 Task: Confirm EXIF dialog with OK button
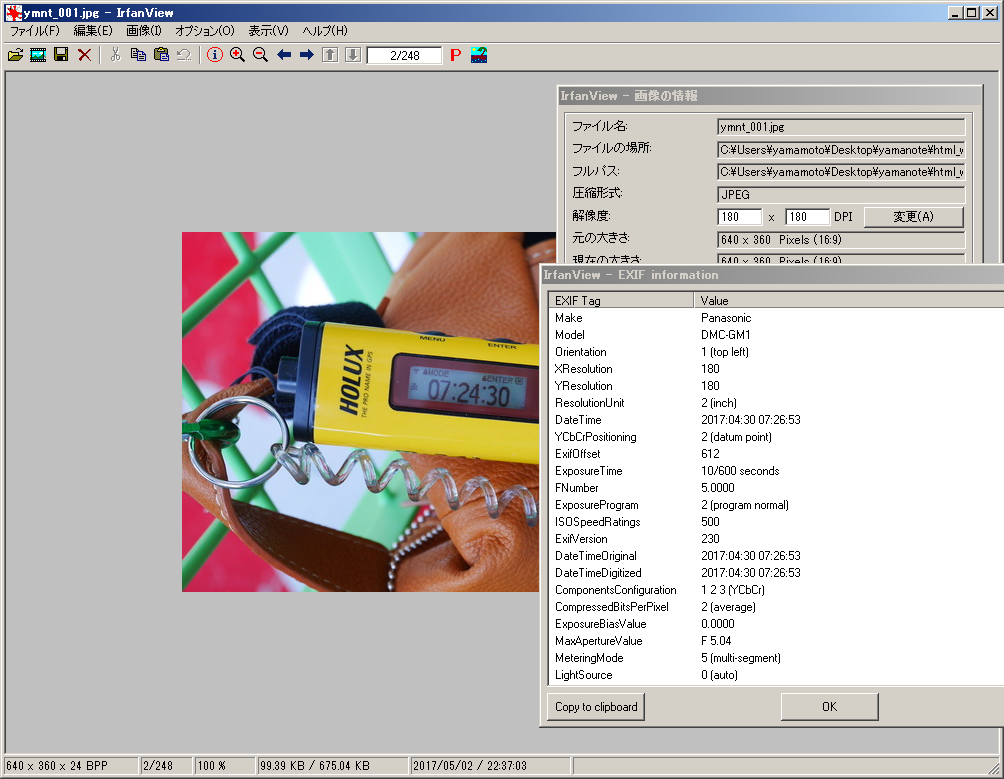[x=829, y=707]
